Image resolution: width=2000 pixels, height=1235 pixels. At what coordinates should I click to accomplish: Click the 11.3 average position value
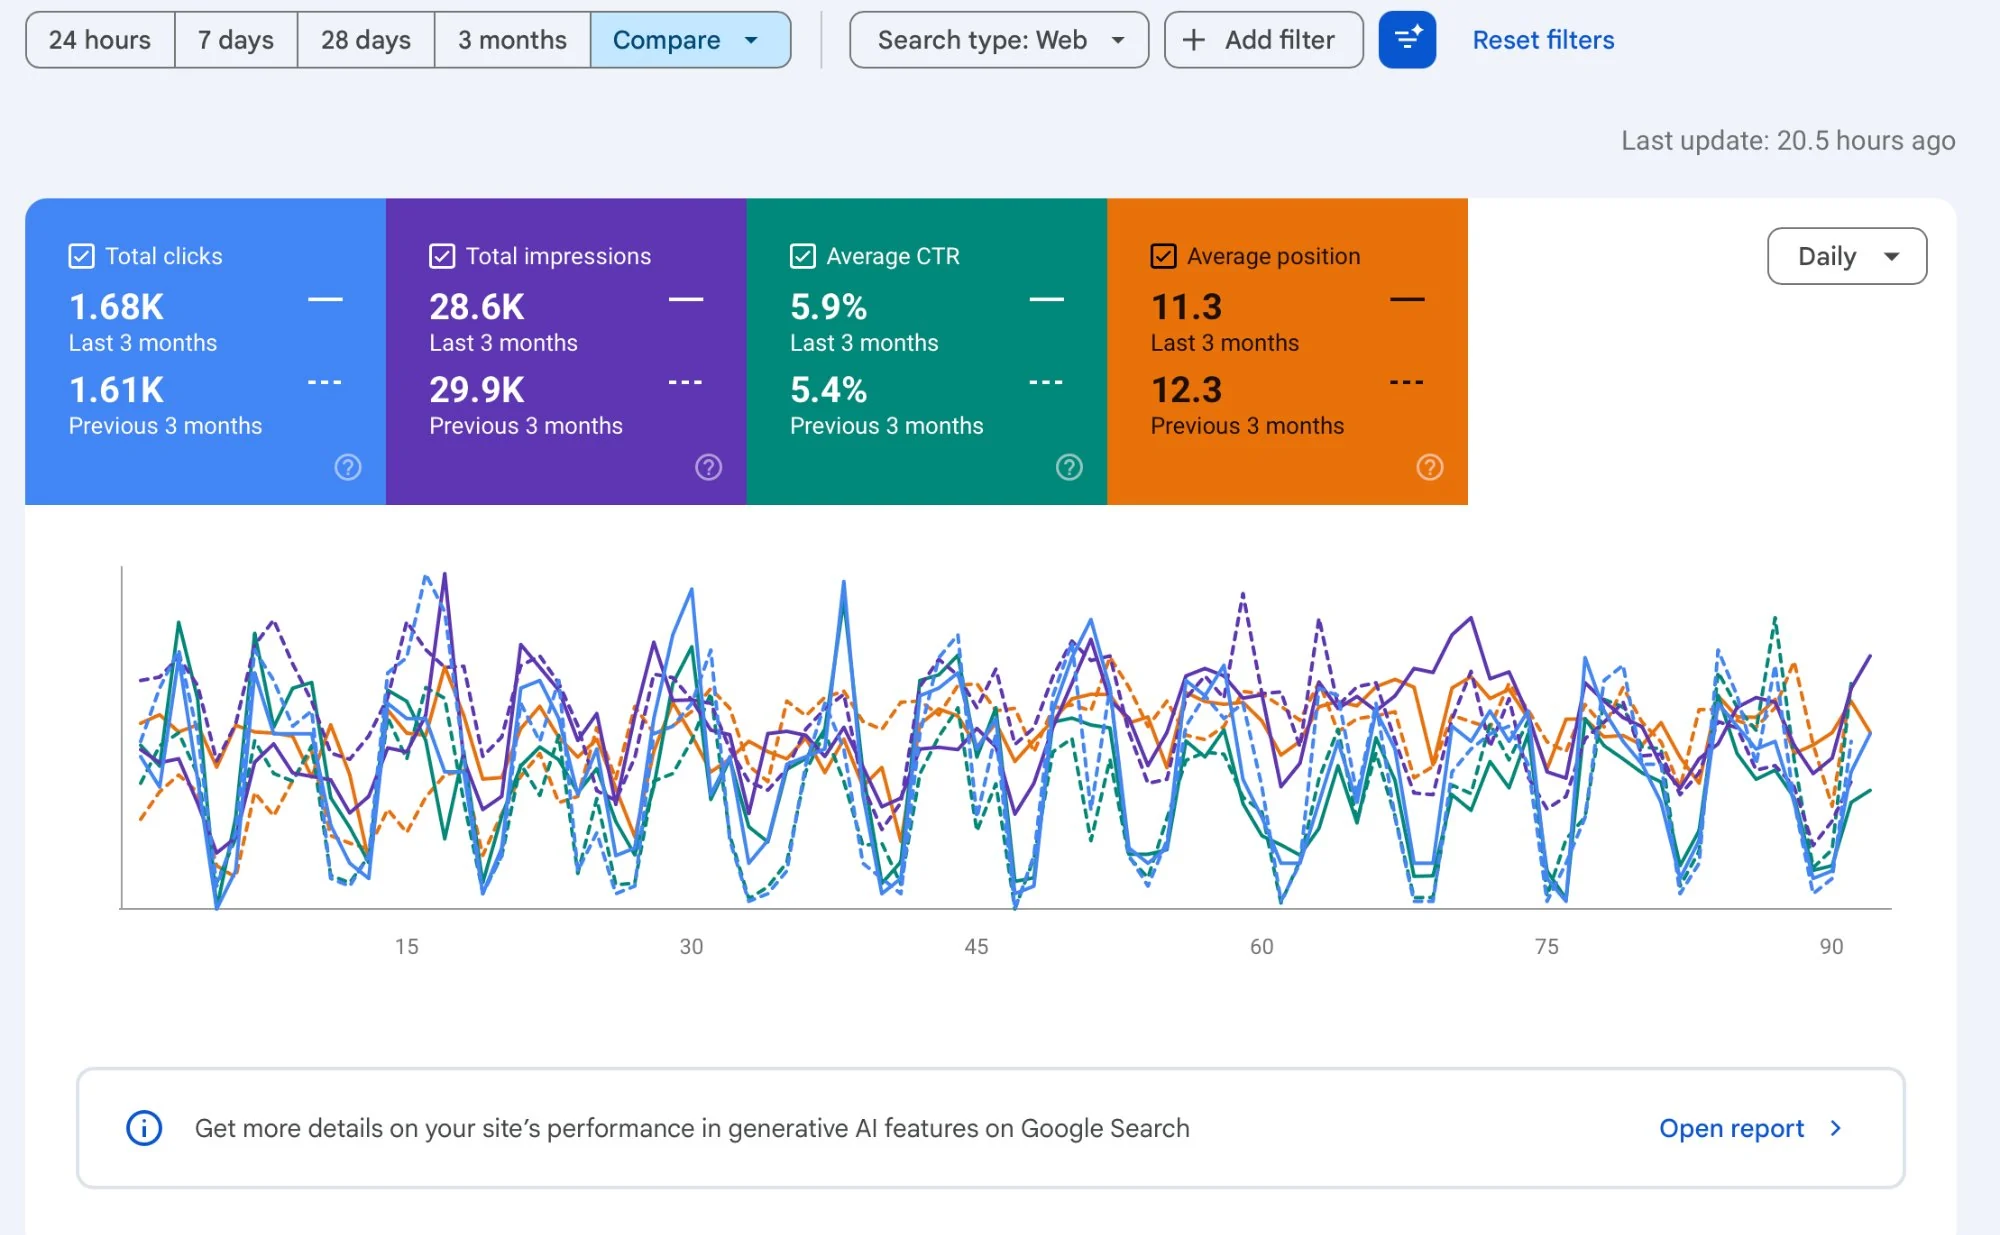click(1186, 306)
